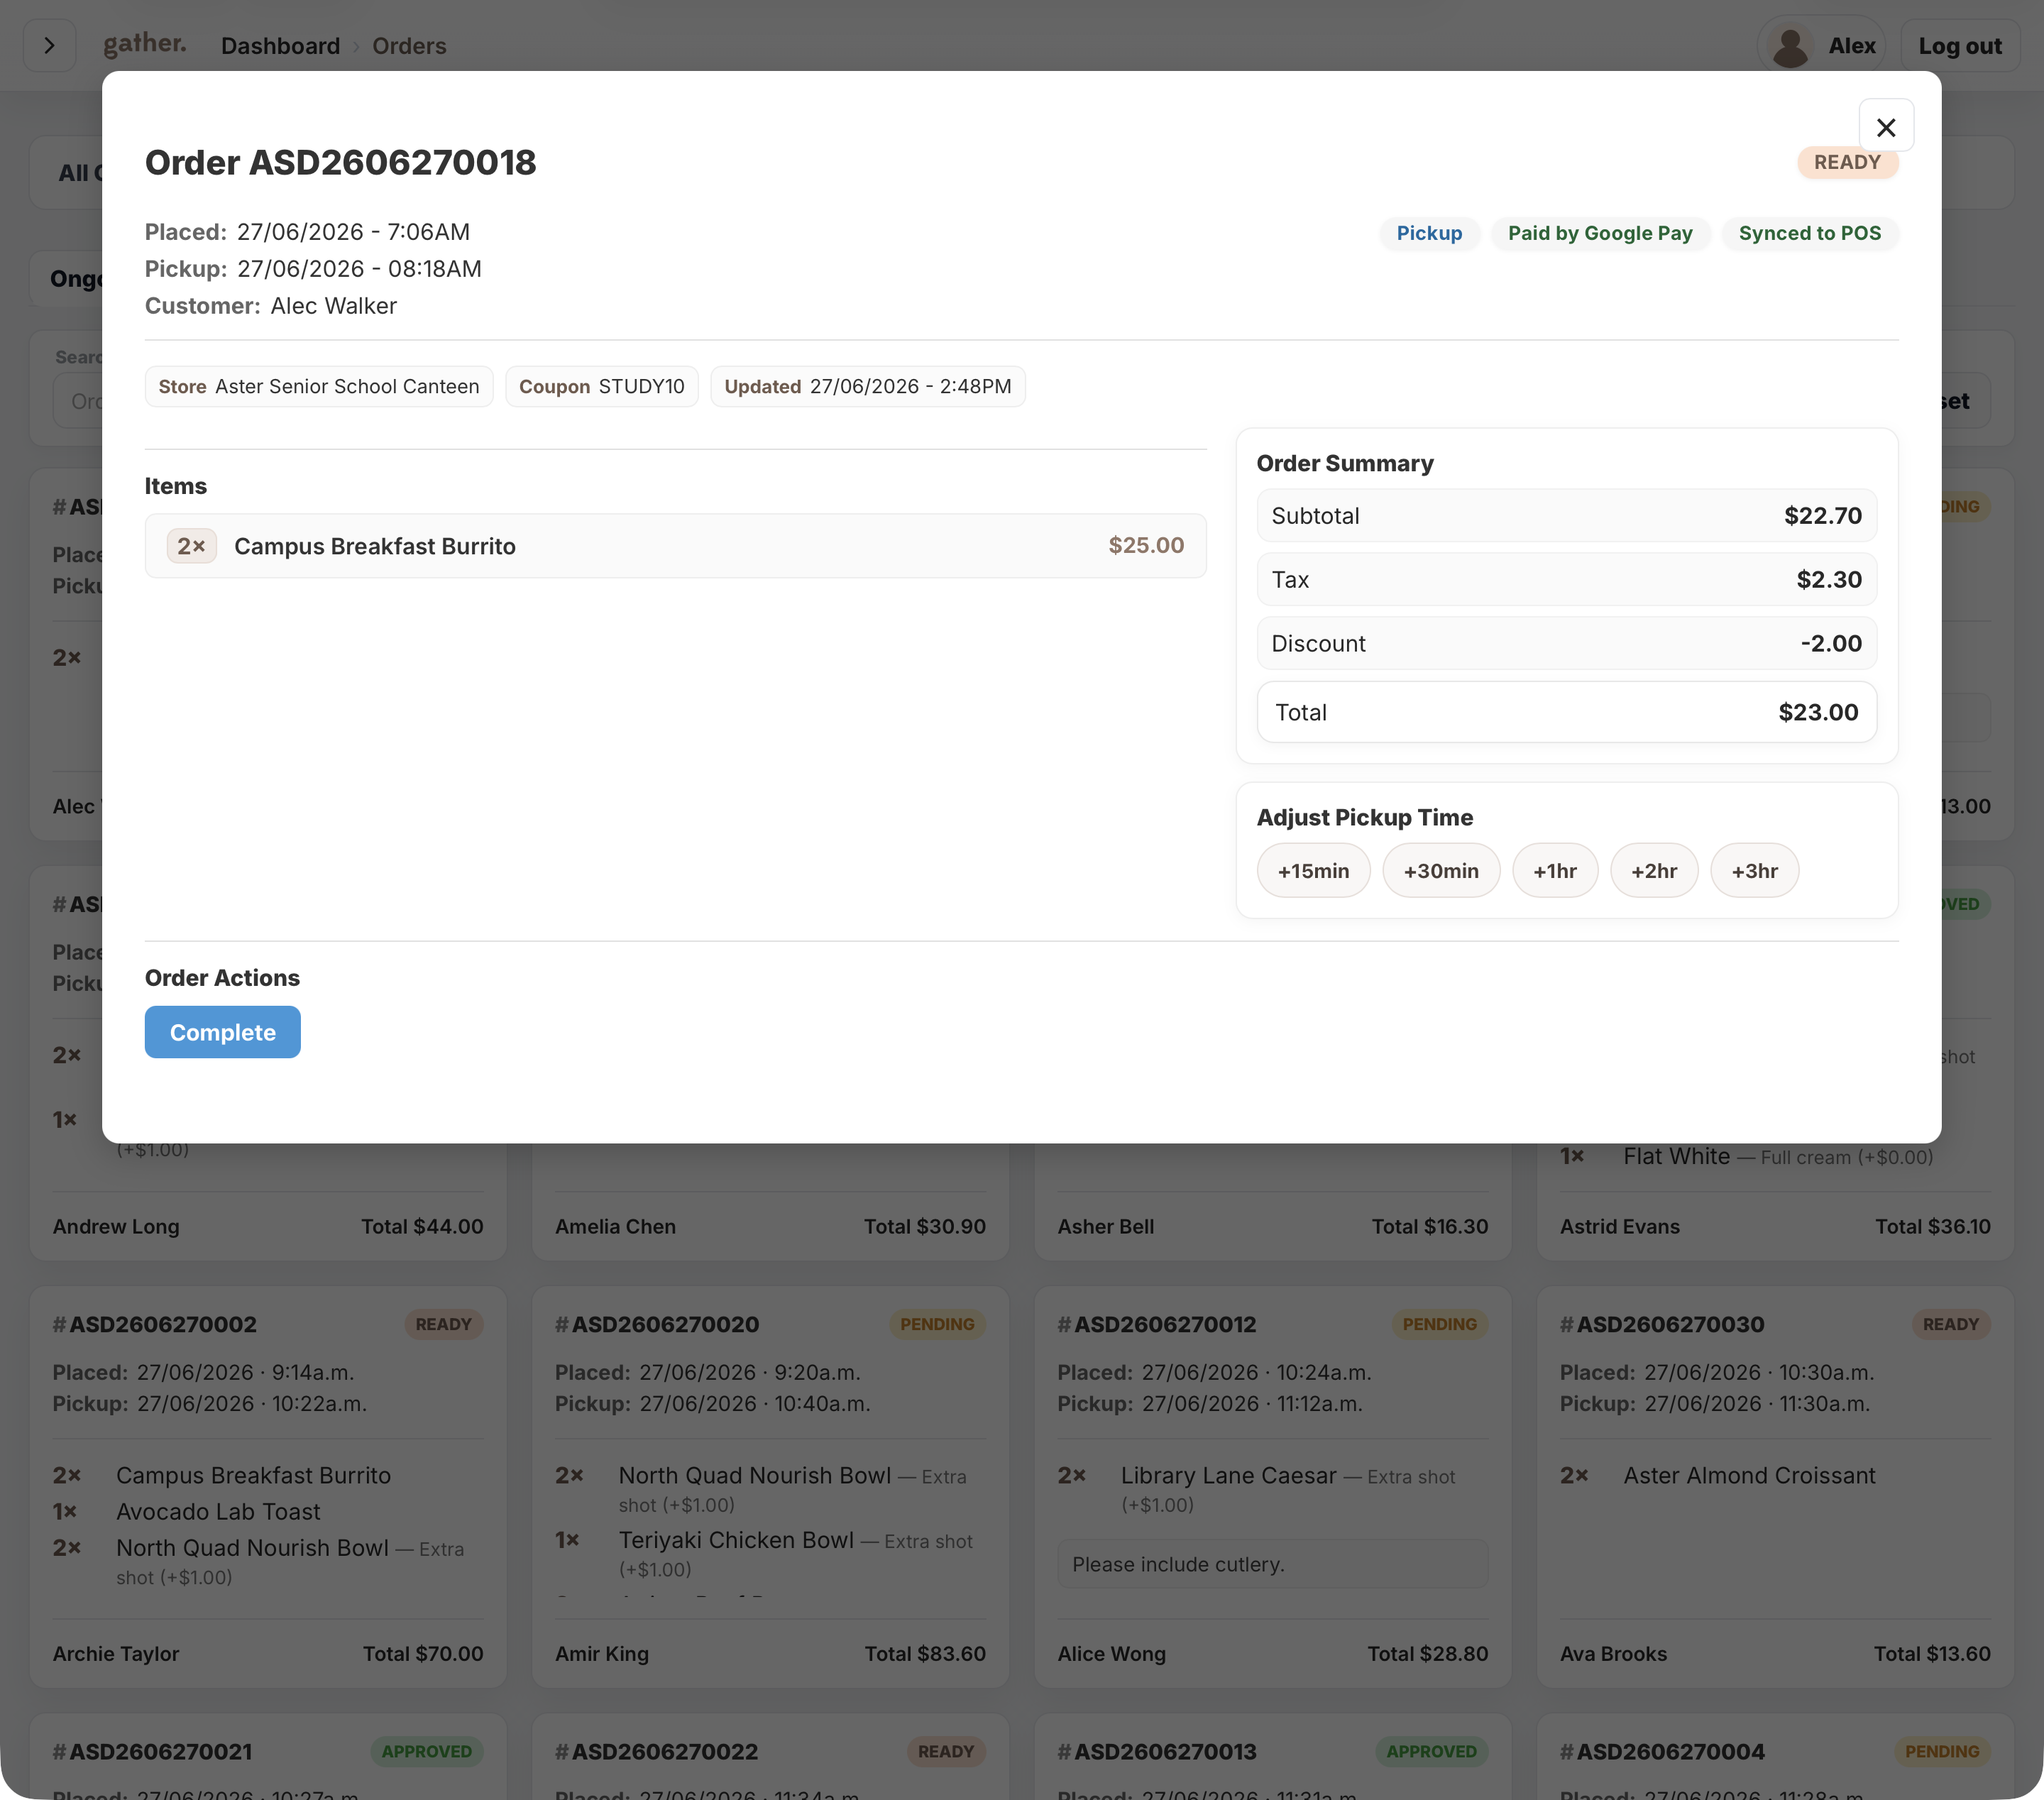Image resolution: width=2044 pixels, height=1800 pixels.
Task: Open order card #ASD2606270021
Action: tap(268, 1756)
